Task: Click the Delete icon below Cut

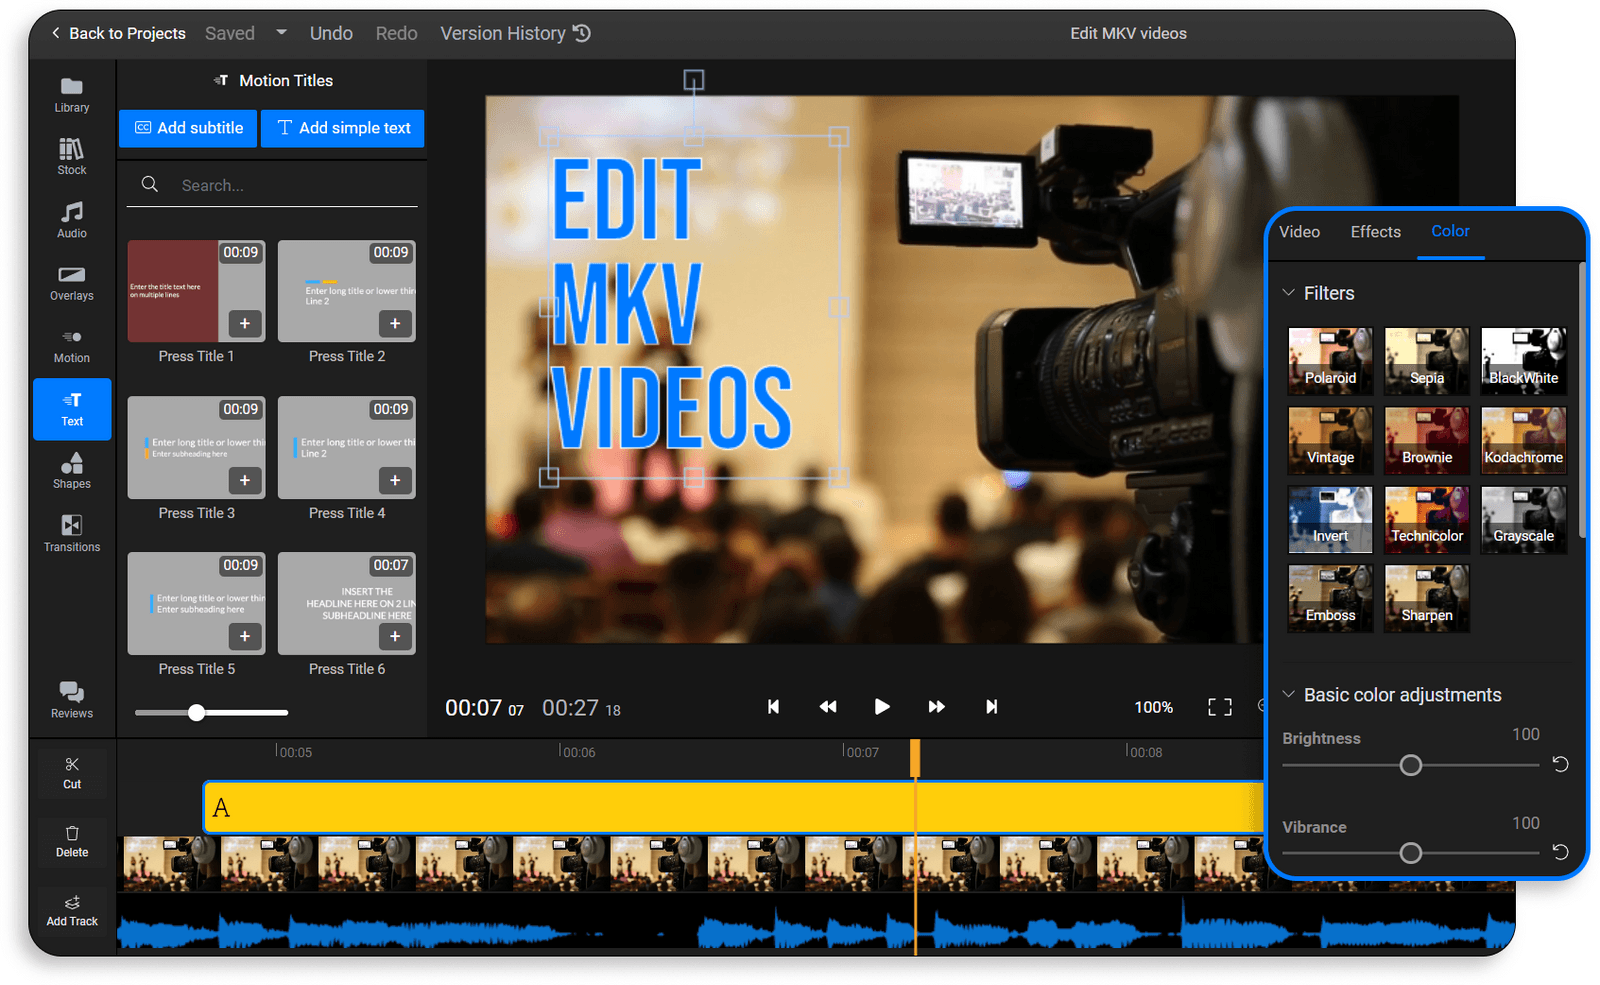Action: pos(71,840)
